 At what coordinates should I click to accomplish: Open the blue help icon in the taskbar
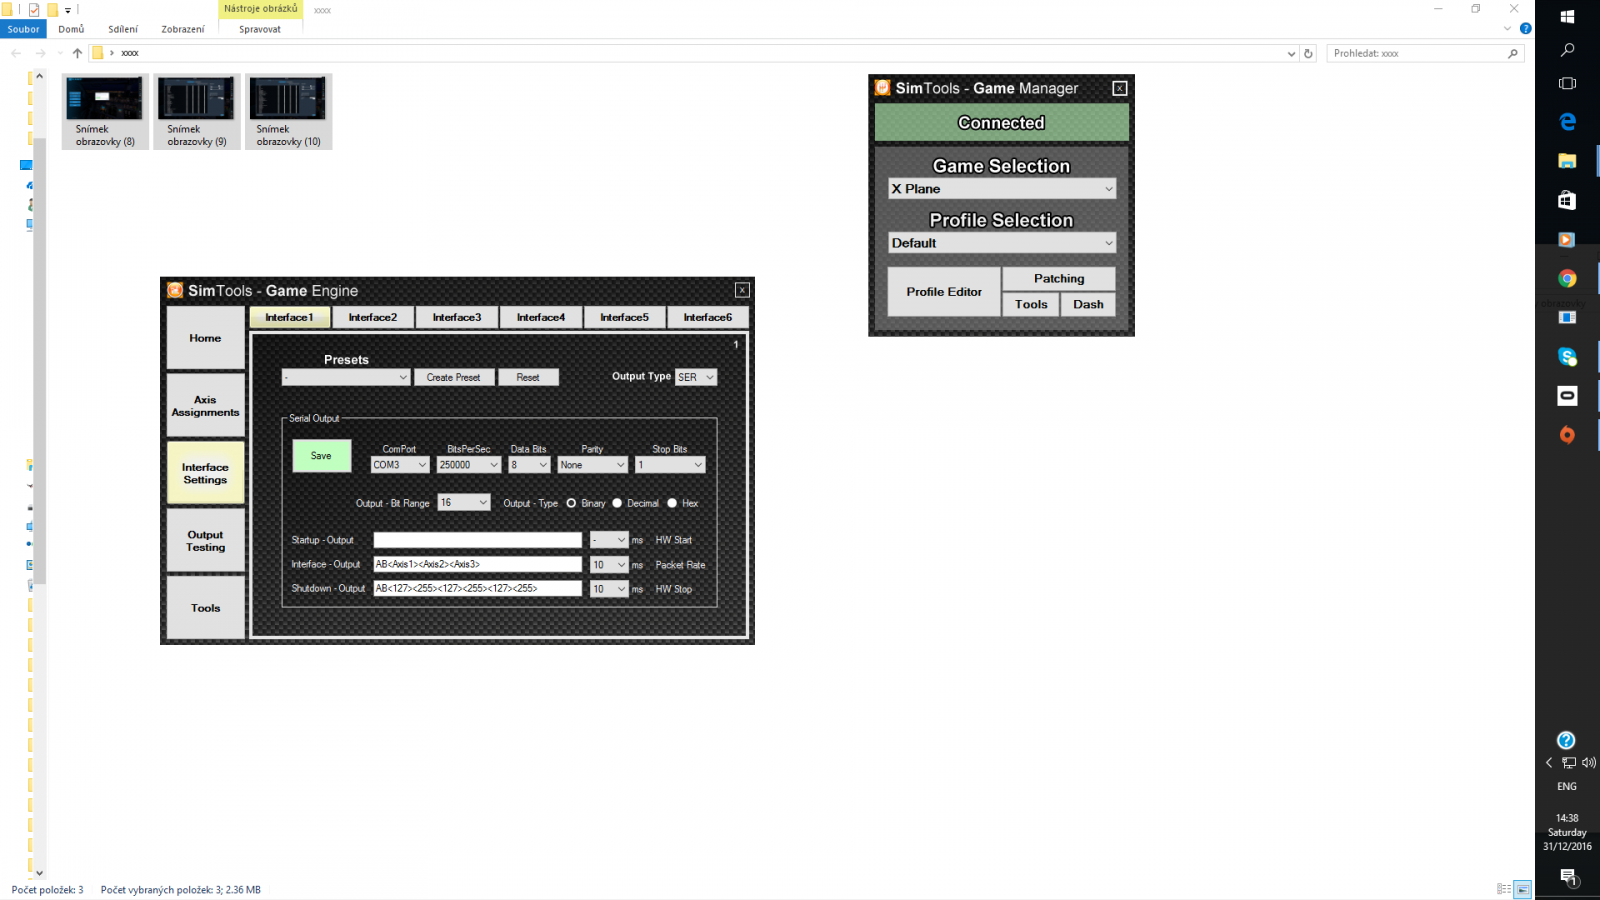click(x=1566, y=740)
